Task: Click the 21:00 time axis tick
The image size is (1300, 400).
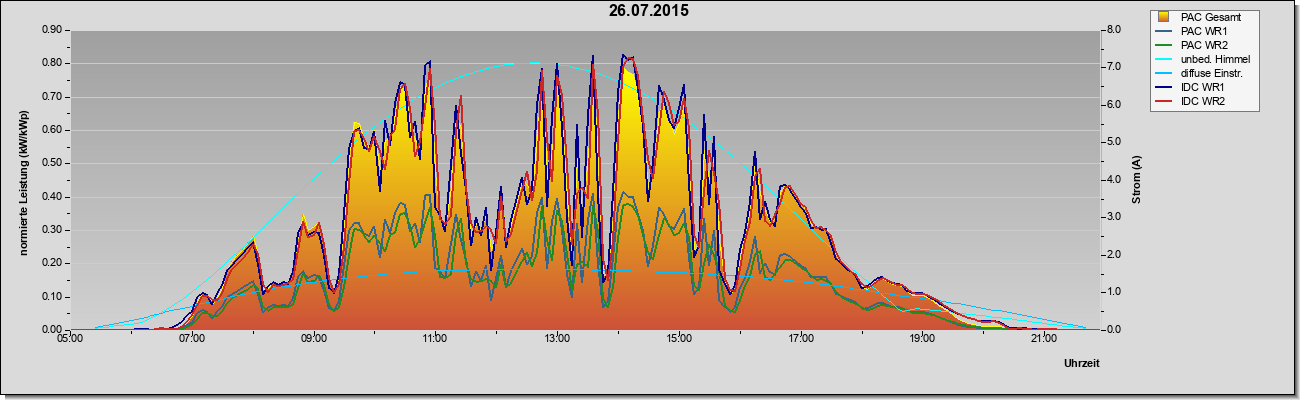Action: coord(1043,340)
